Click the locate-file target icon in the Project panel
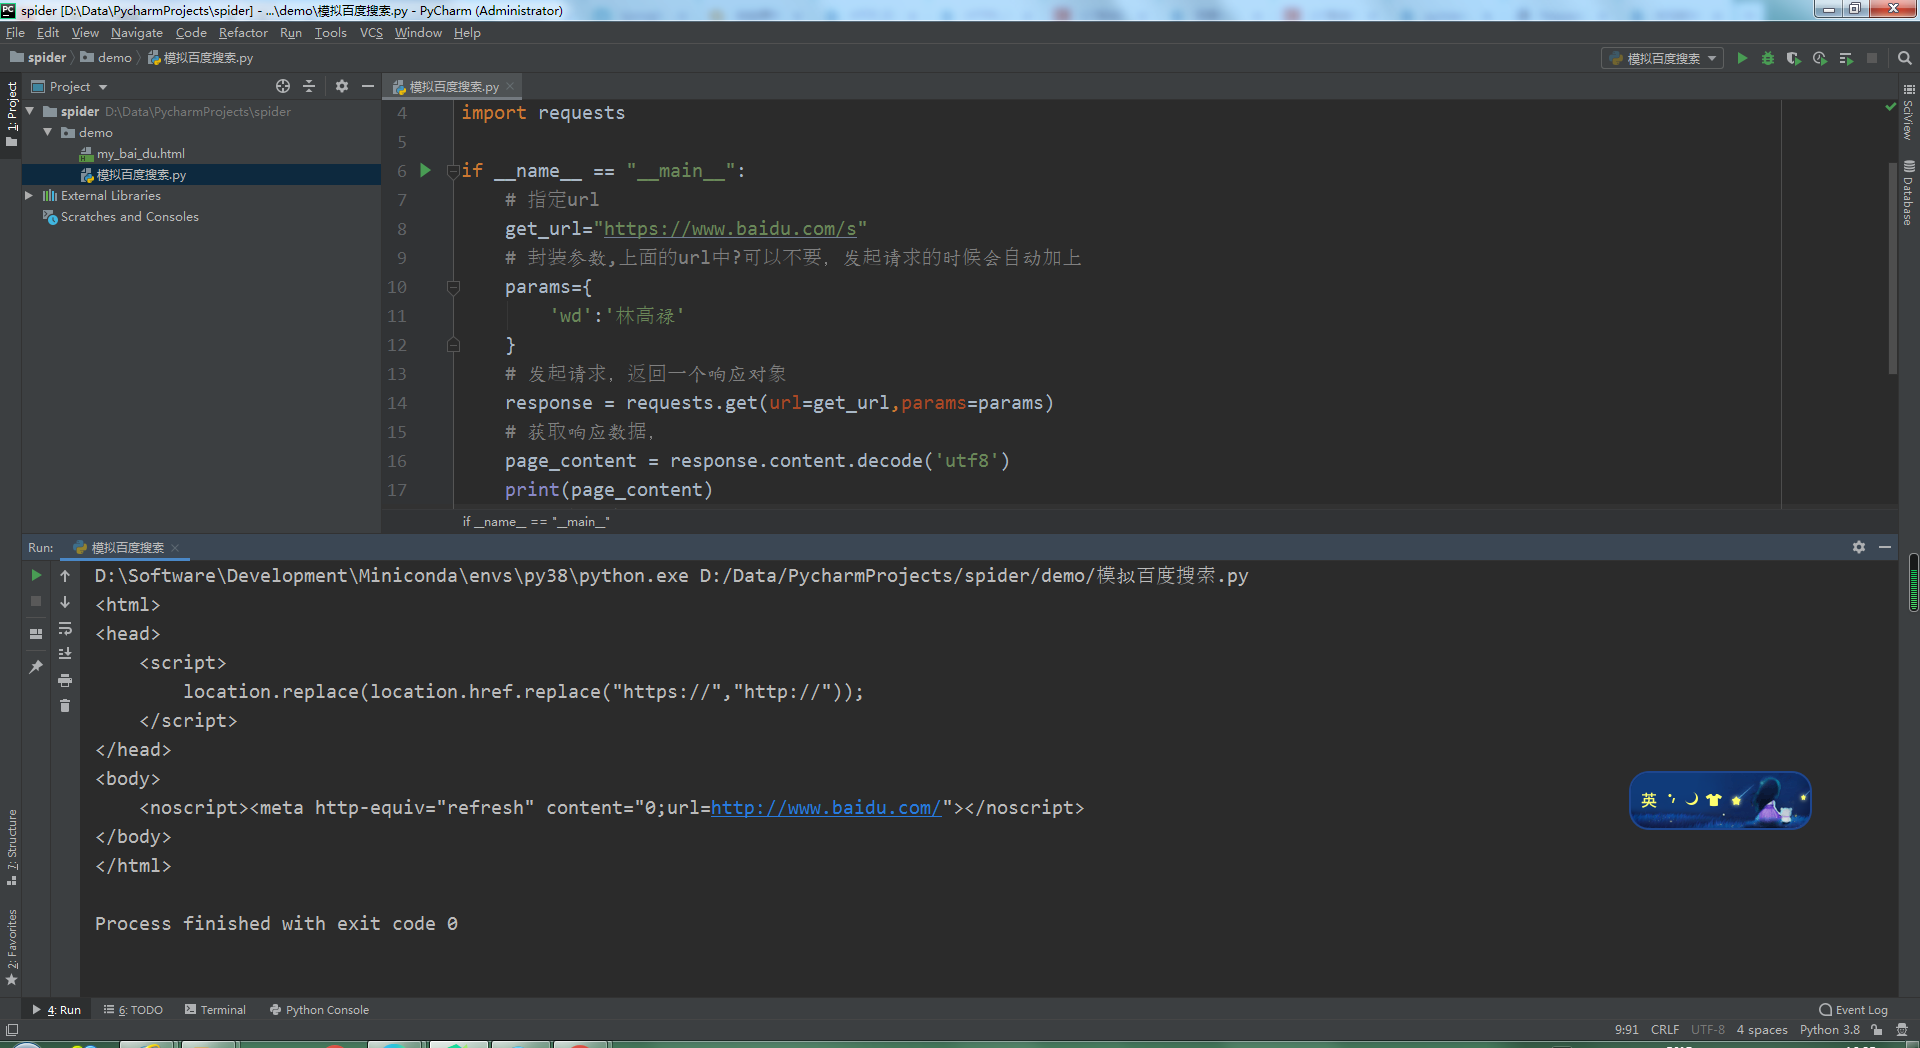 283,87
